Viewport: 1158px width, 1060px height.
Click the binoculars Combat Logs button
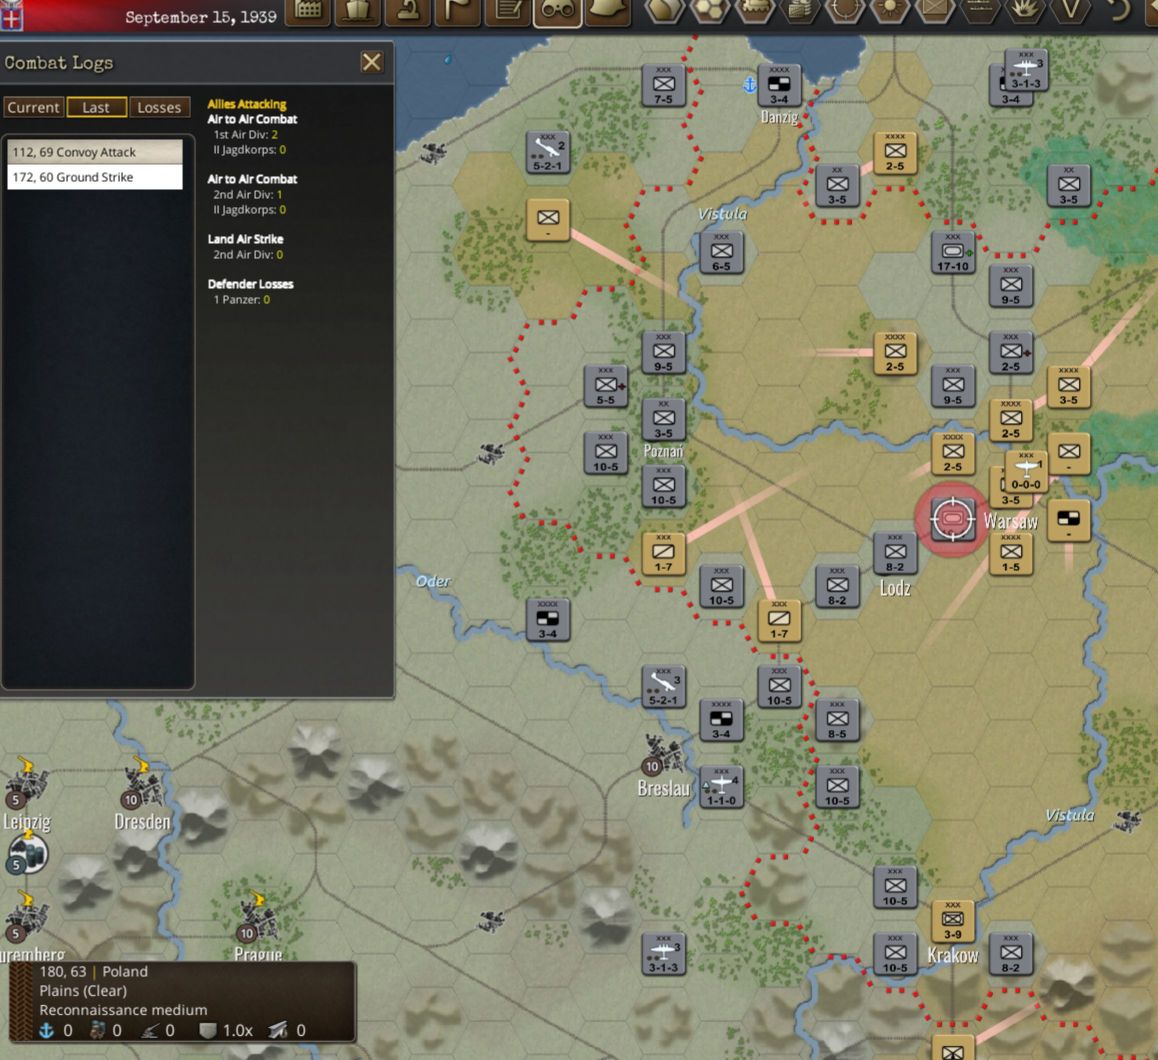pyautogui.click(x=557, y=10)
